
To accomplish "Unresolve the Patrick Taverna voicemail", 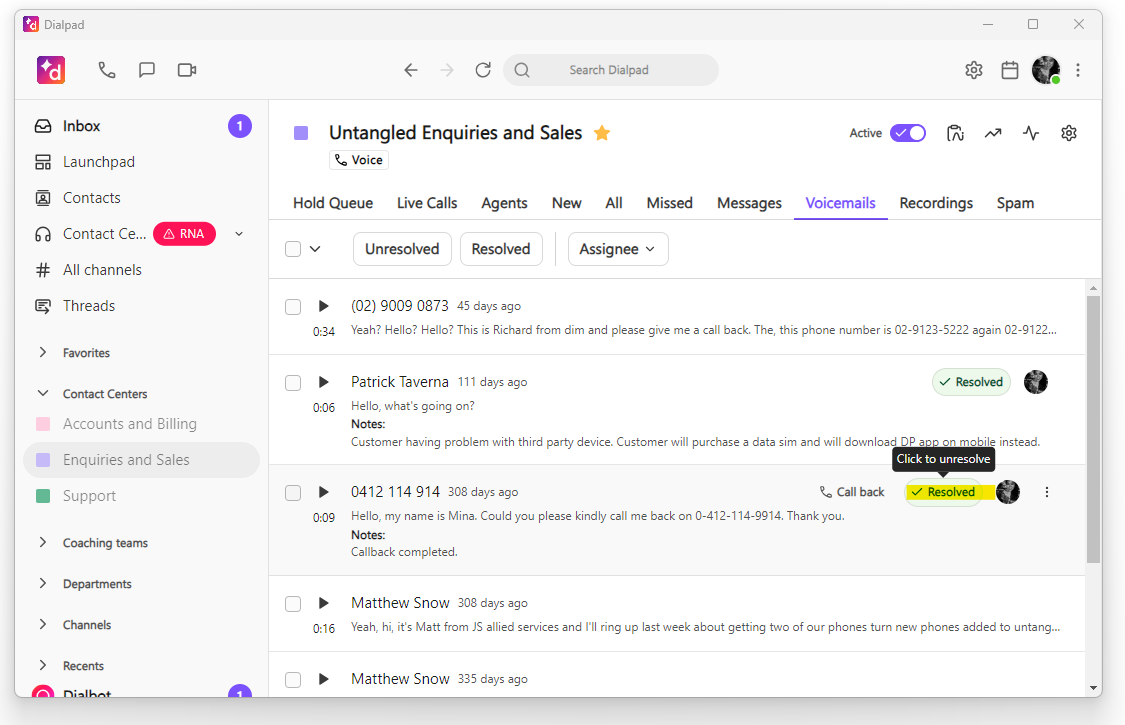I will tap(971, 382).
